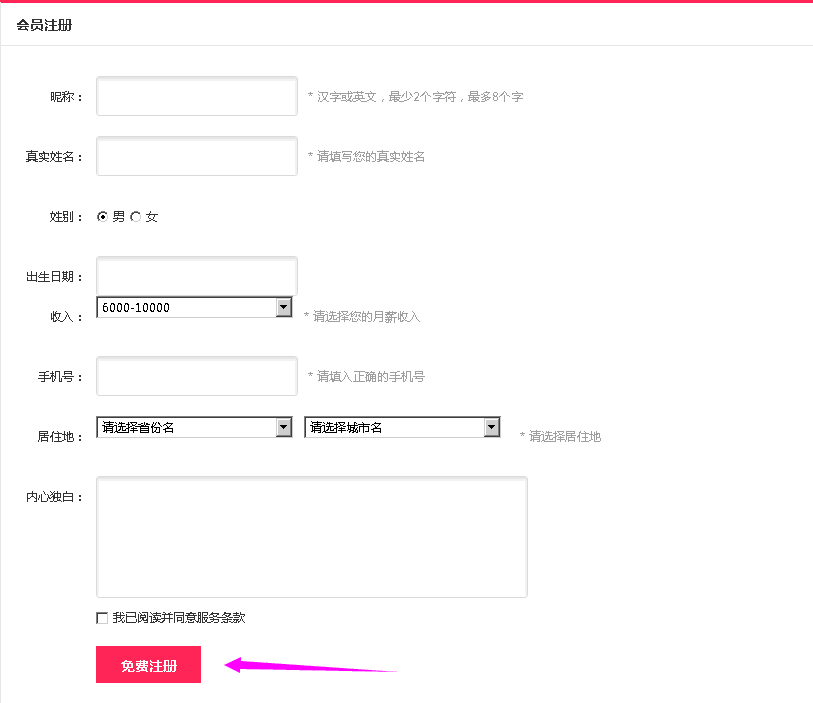This screenshot has width=813, height=703.
Task: Click the 真实姓名 real name input field
Action: 197,156
